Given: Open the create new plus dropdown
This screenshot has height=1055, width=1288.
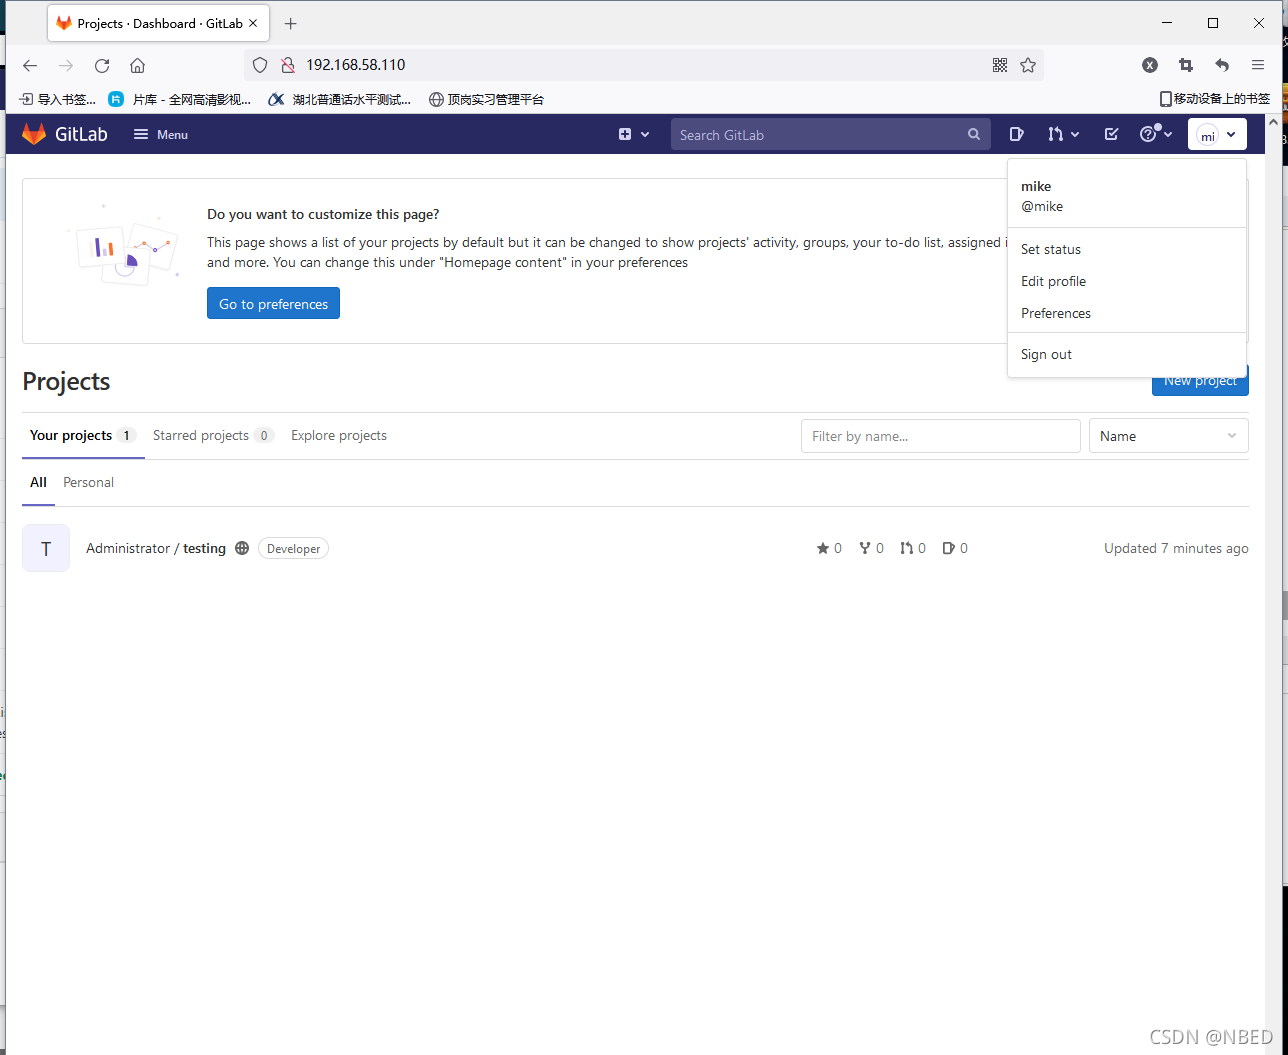Looking at the screenshot, I should pyautogui.click(x=634, y=134).
